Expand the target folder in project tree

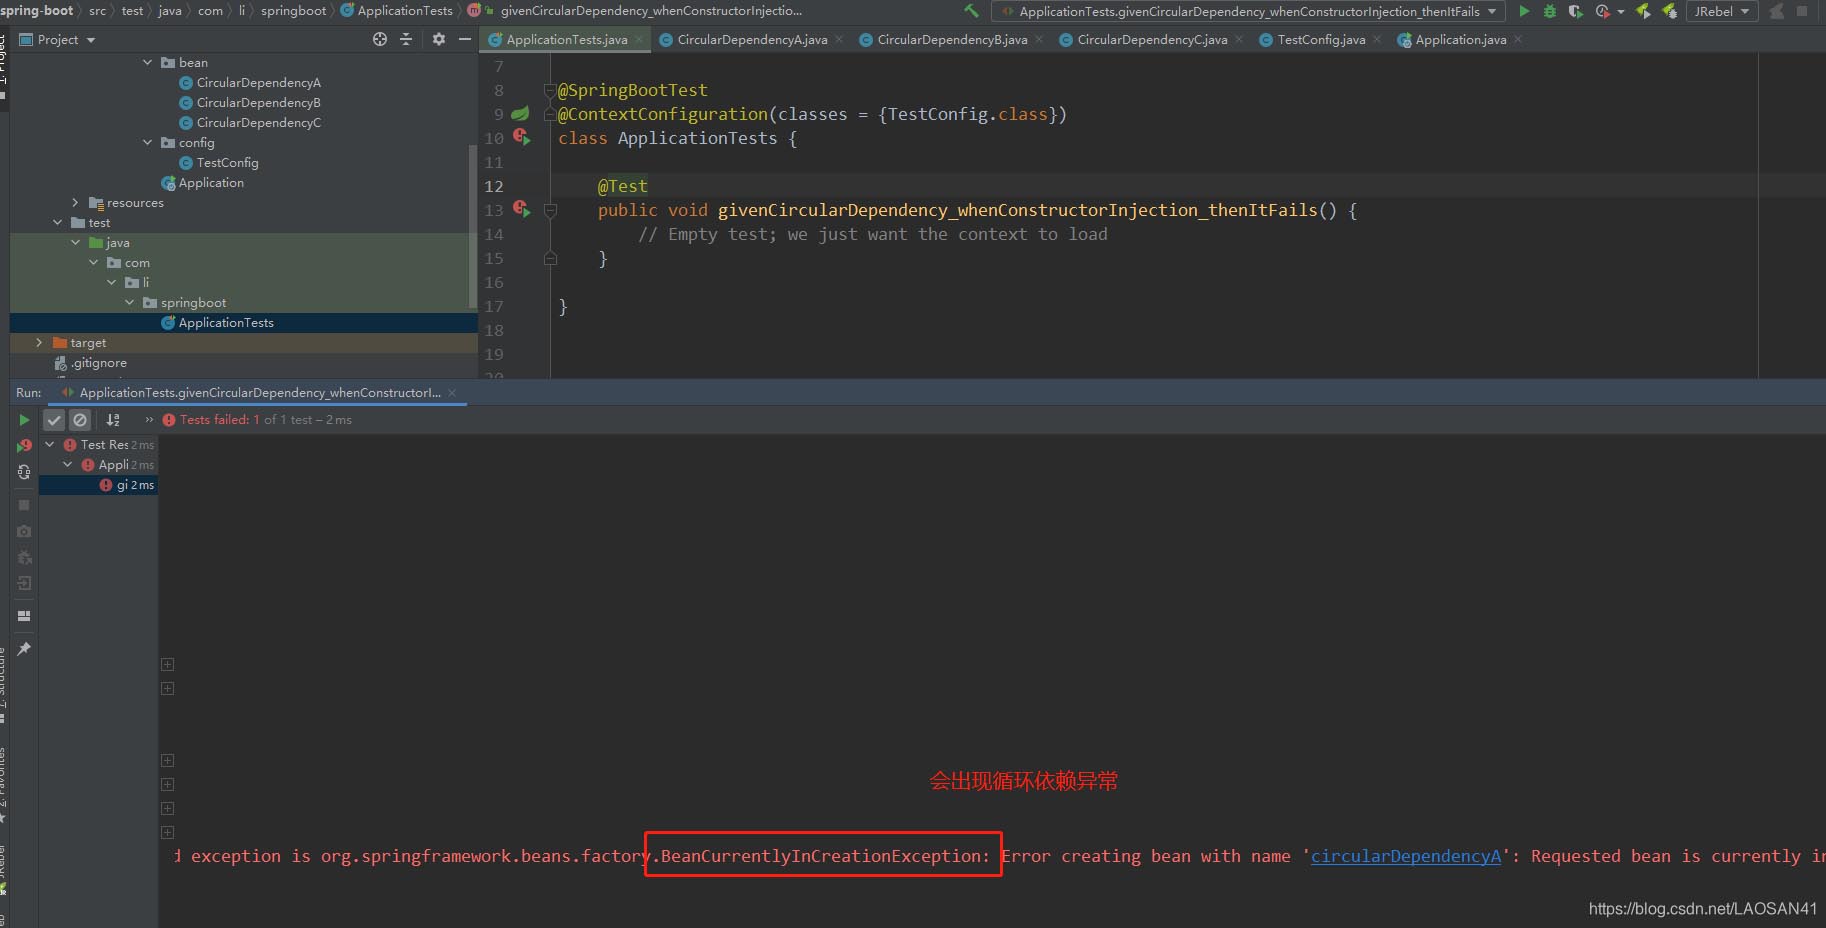click(x=39, y=343)
